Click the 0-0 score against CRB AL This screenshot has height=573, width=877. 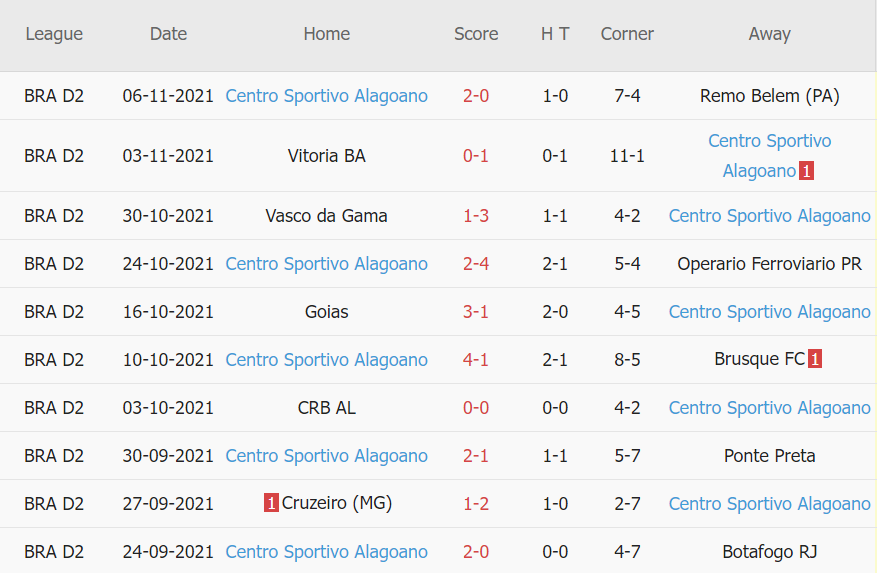pos(476,408)
